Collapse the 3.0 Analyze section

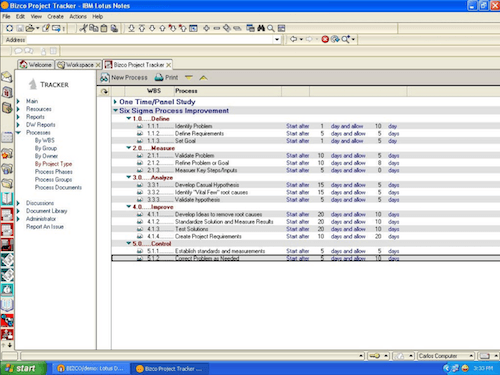pos(128,177)
